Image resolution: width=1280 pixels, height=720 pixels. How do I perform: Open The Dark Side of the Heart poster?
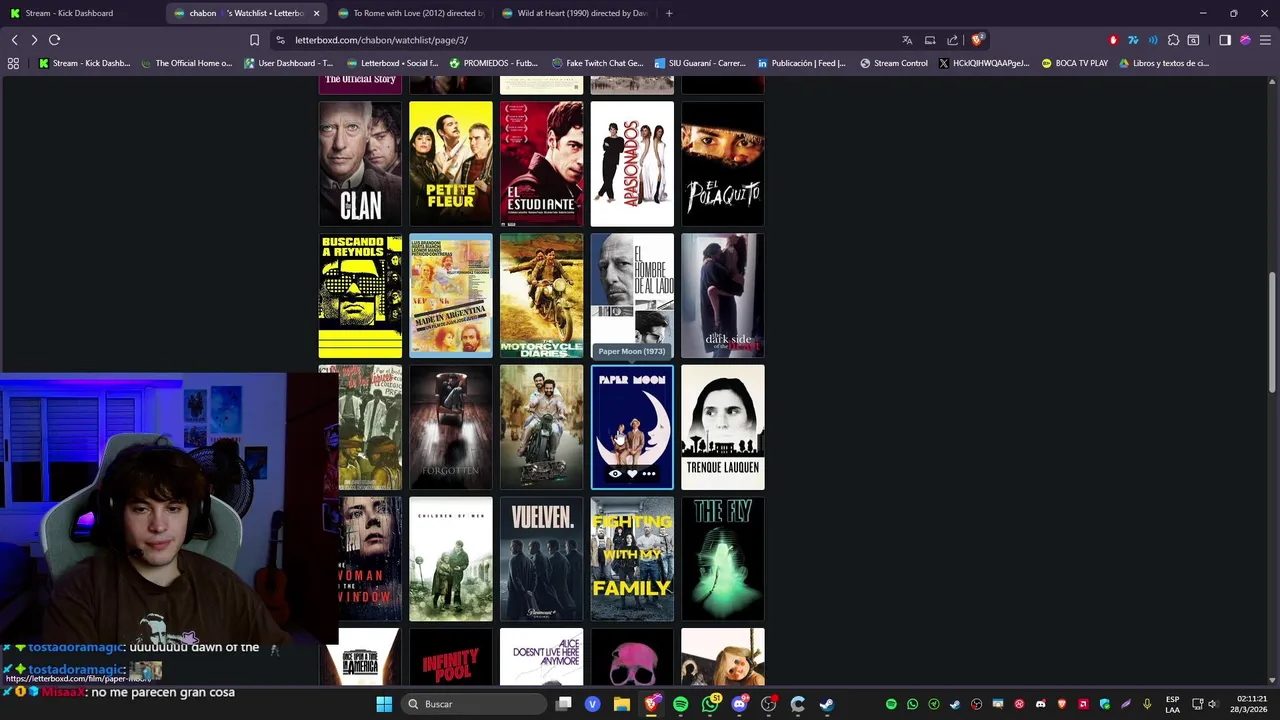722,296
